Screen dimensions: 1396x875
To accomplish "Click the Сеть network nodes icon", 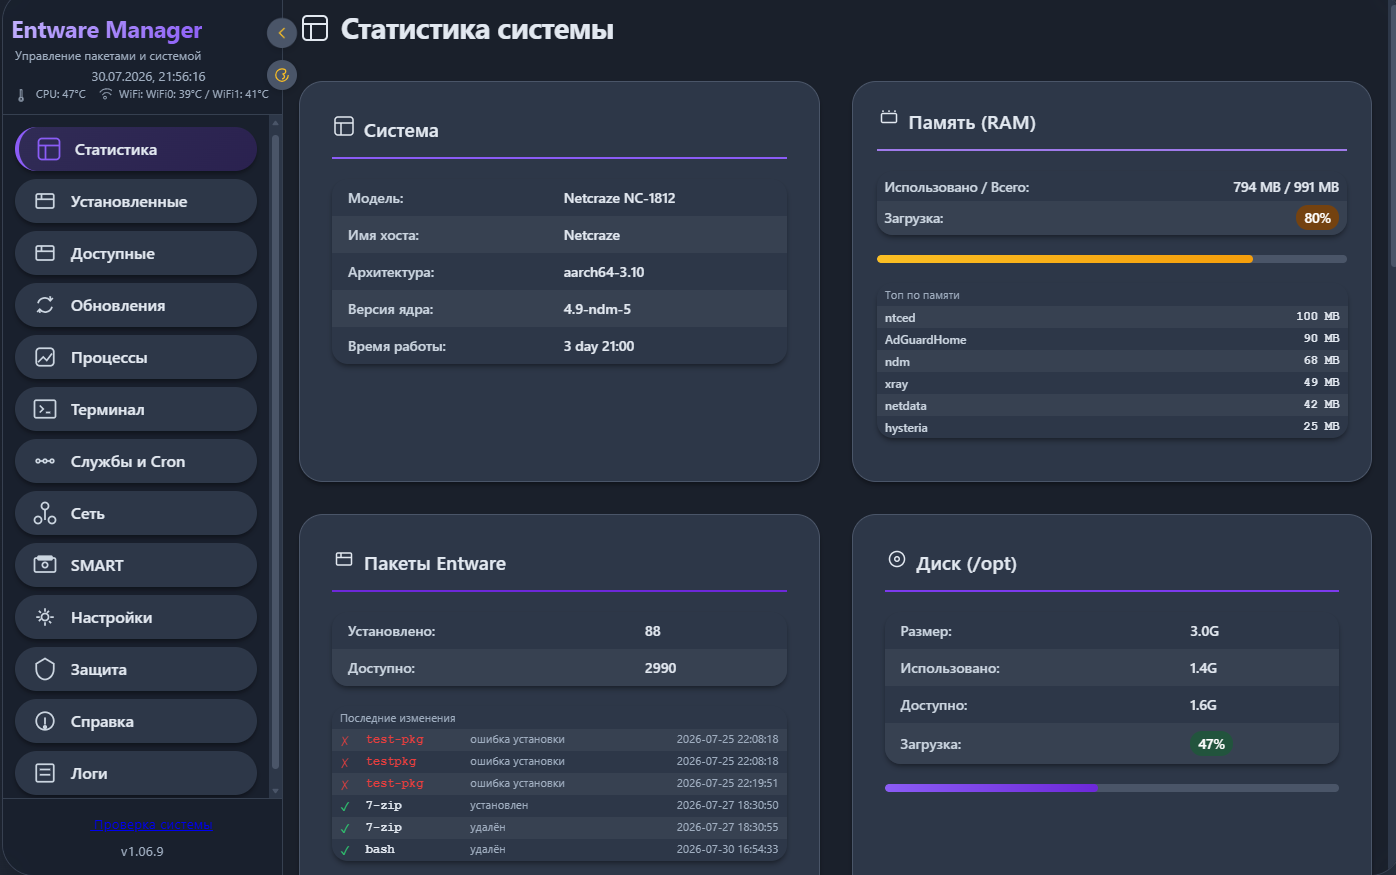I will click(45, 513).
